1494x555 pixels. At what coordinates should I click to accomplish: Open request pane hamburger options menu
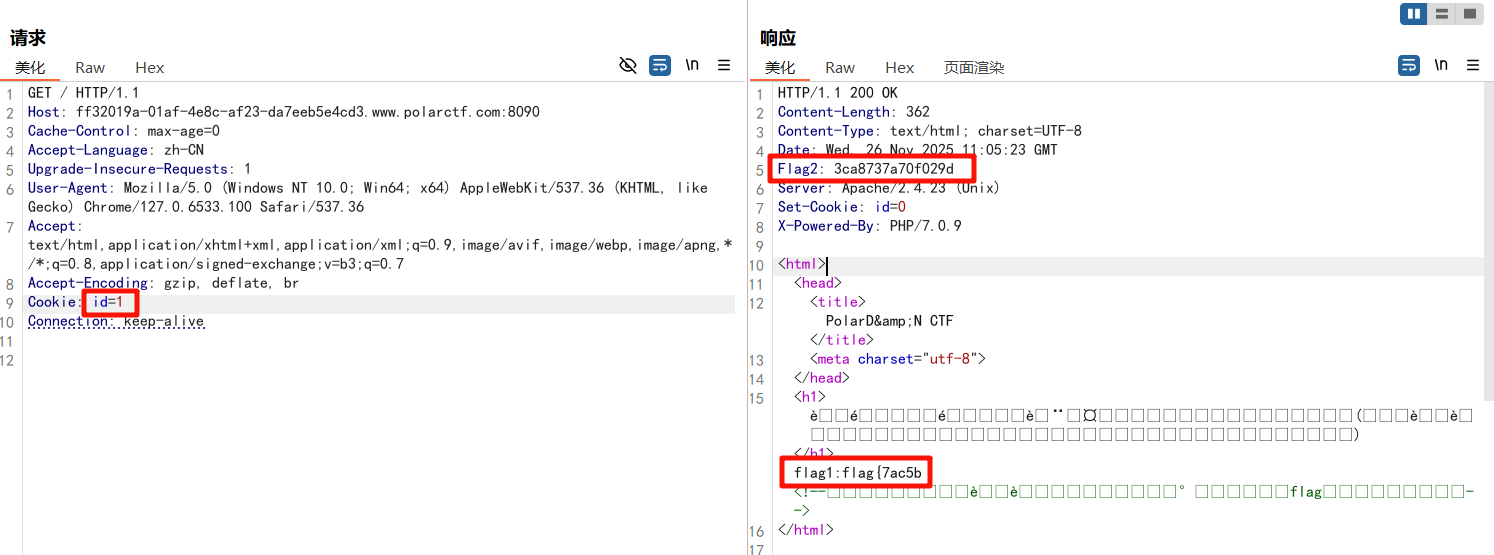(724, 66)
